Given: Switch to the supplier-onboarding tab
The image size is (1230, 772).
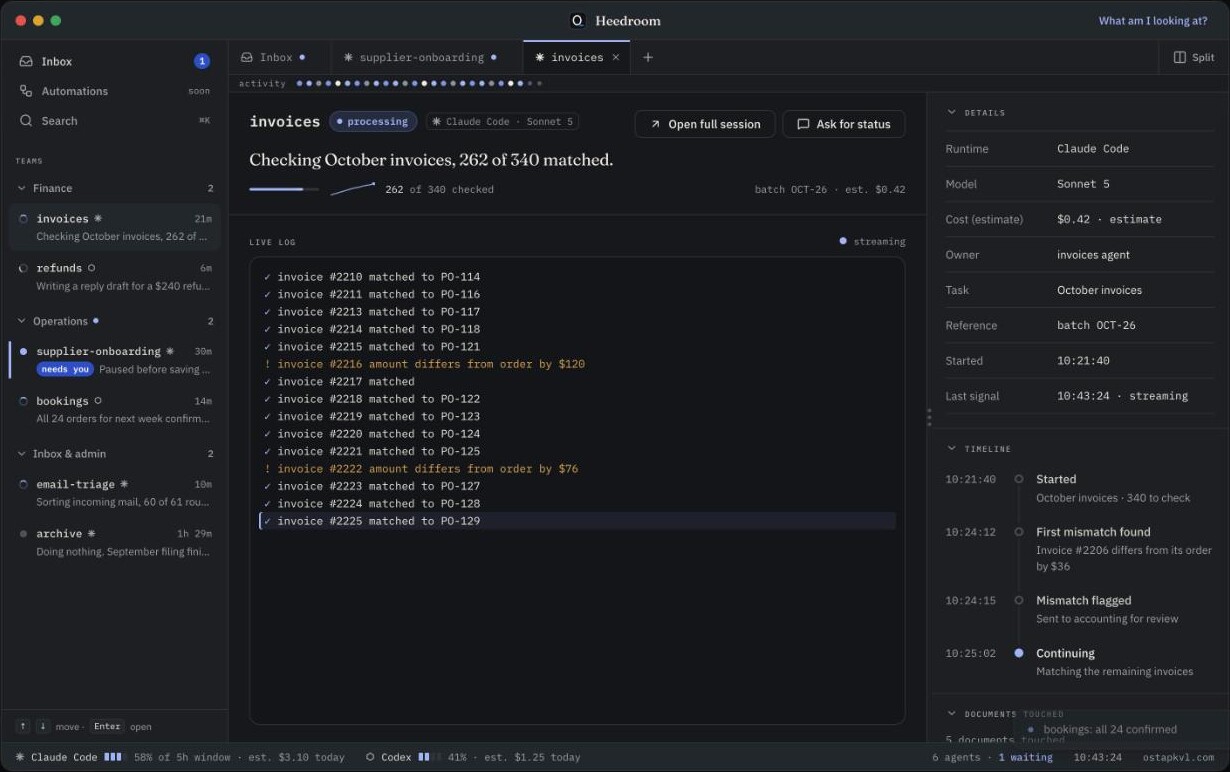Looking at the screenshot, I should pos(426,57).
